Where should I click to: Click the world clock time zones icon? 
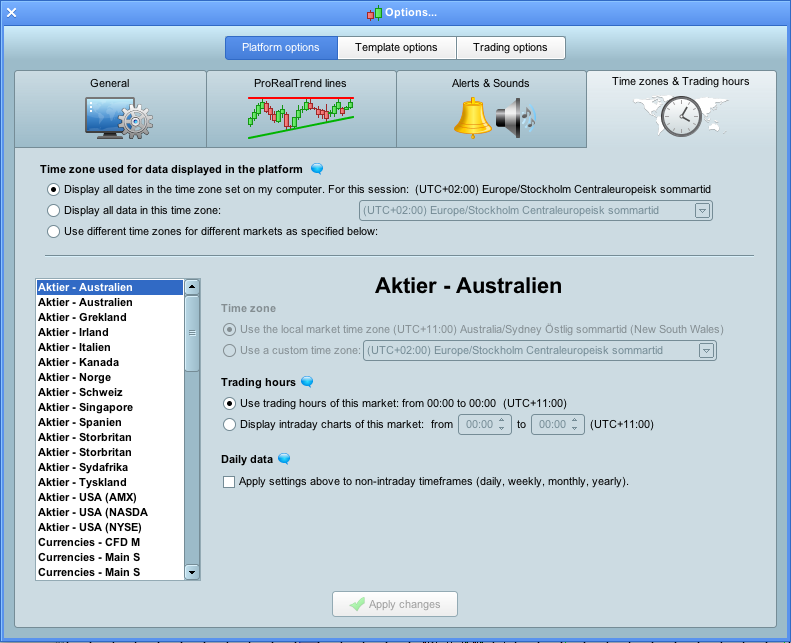point(681,116)
